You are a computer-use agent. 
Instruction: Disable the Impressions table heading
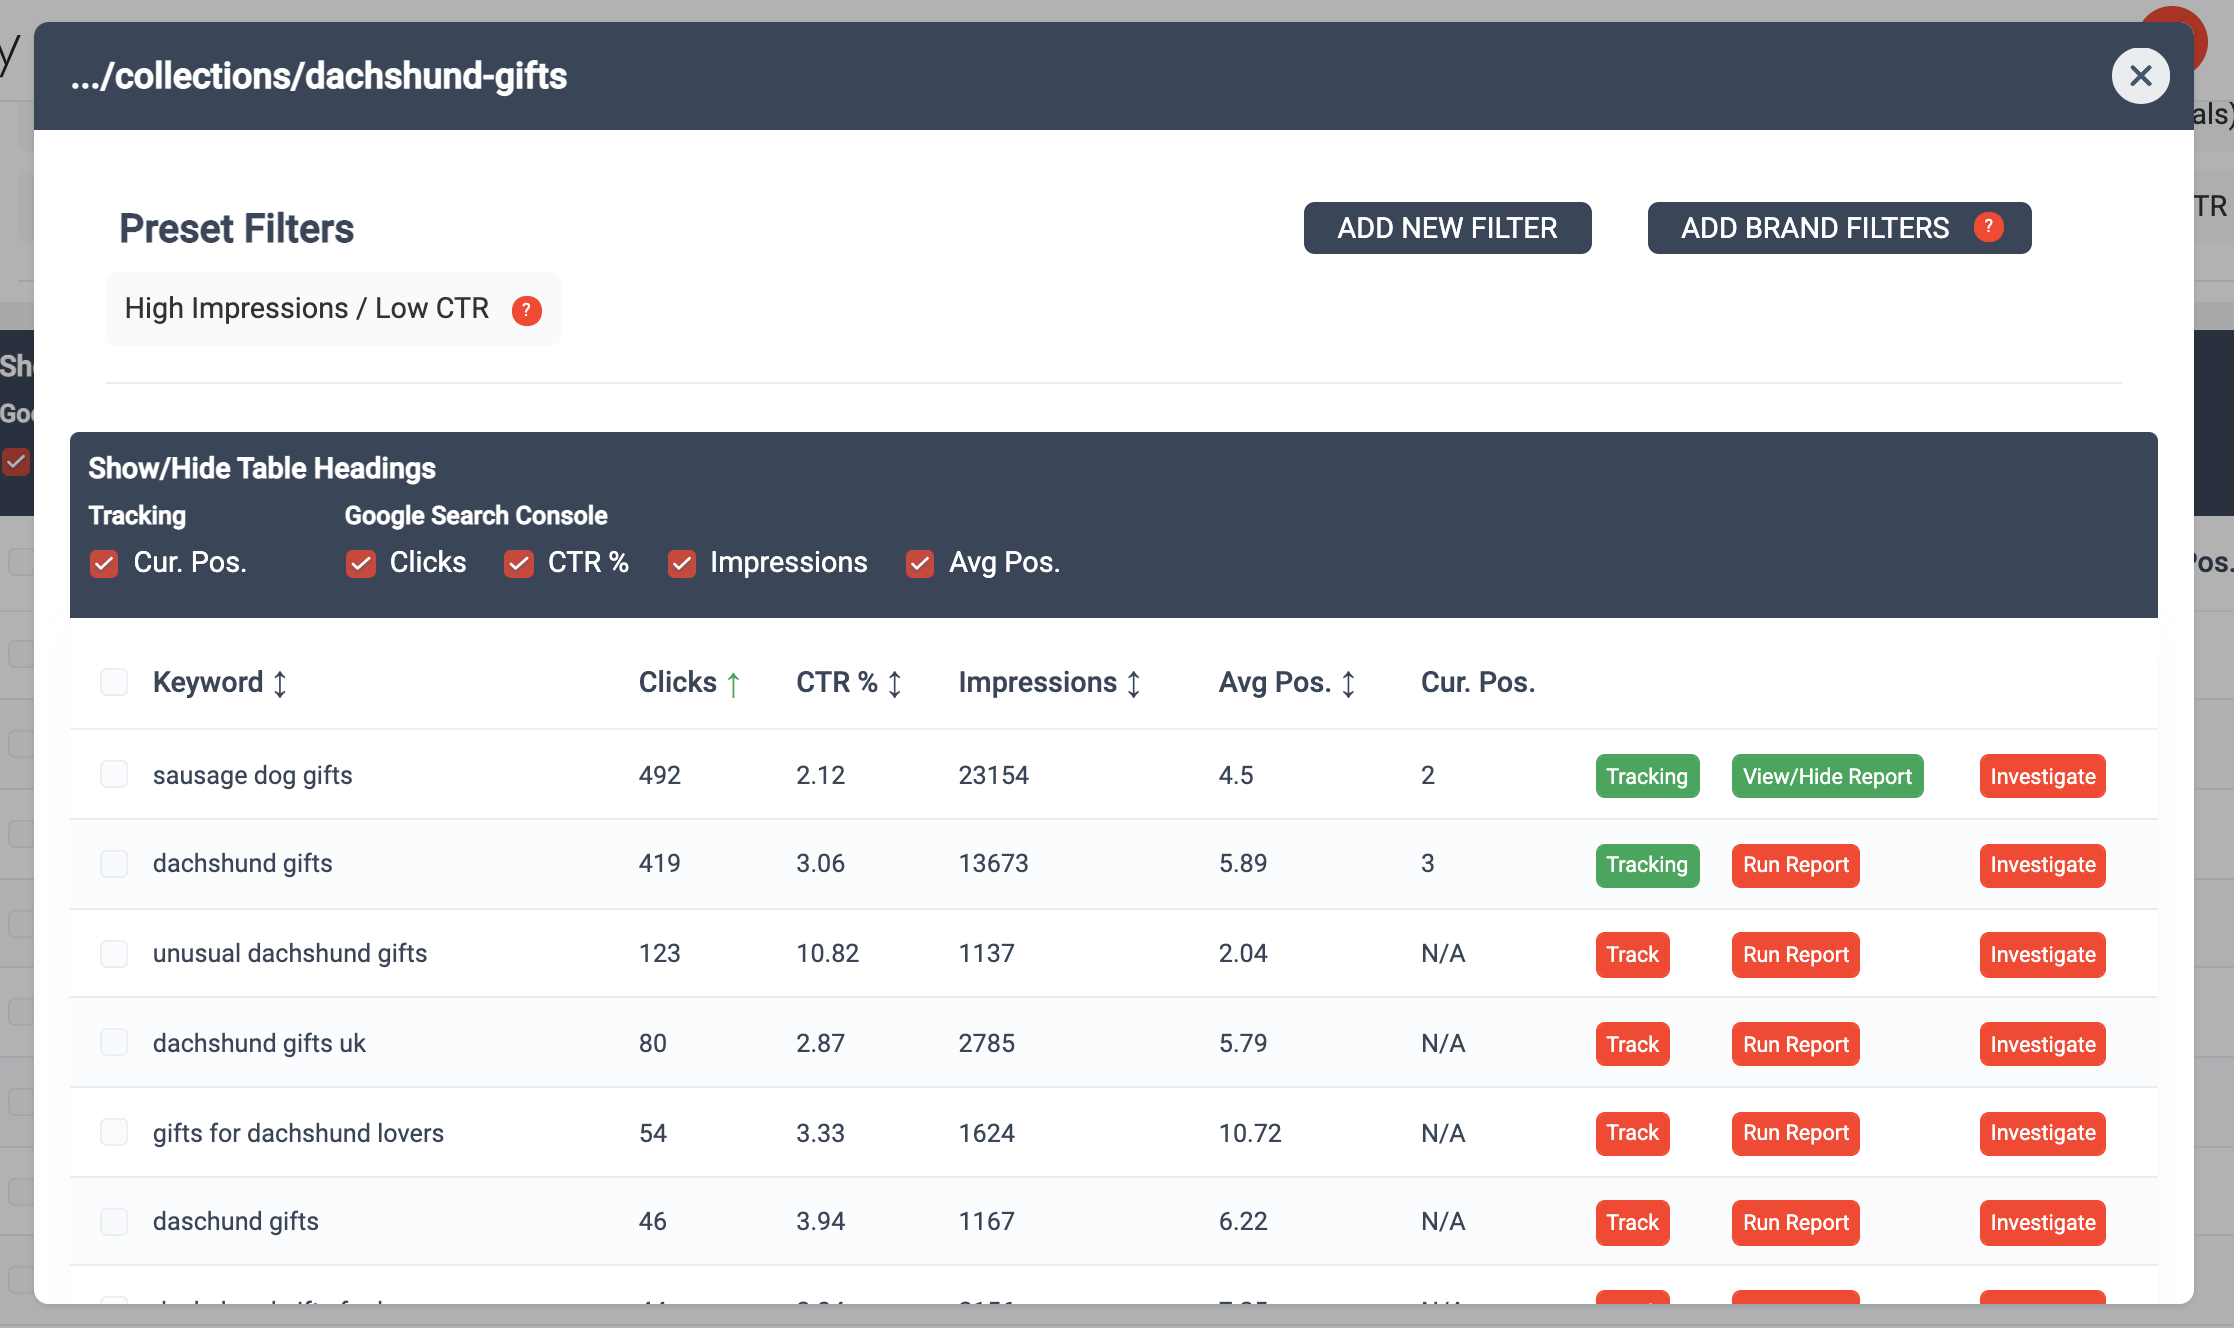[x=681, y=564]
